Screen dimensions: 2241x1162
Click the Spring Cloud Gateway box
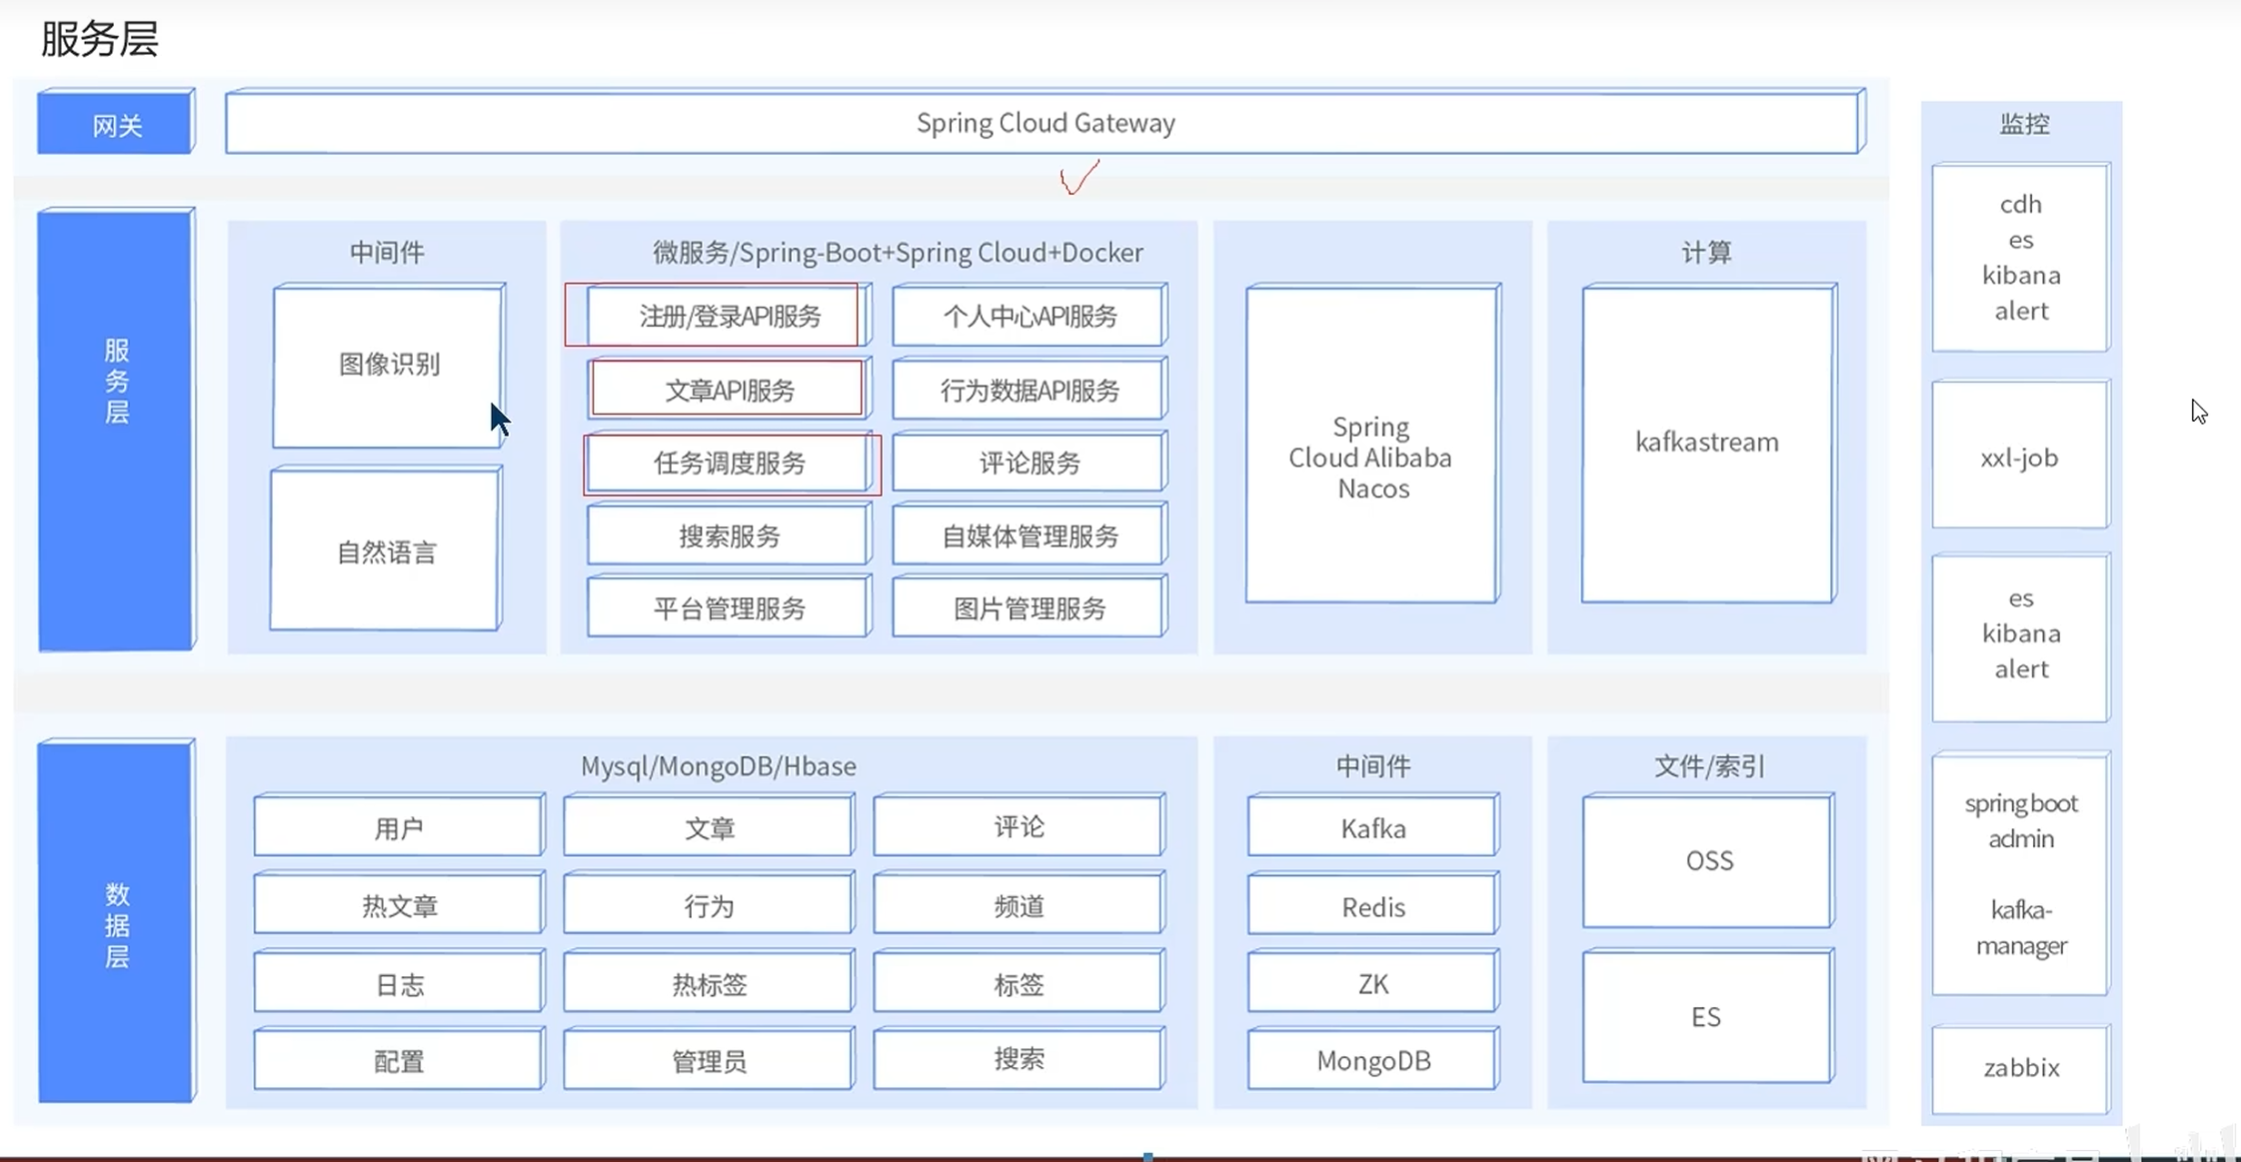click(1044, 123)
